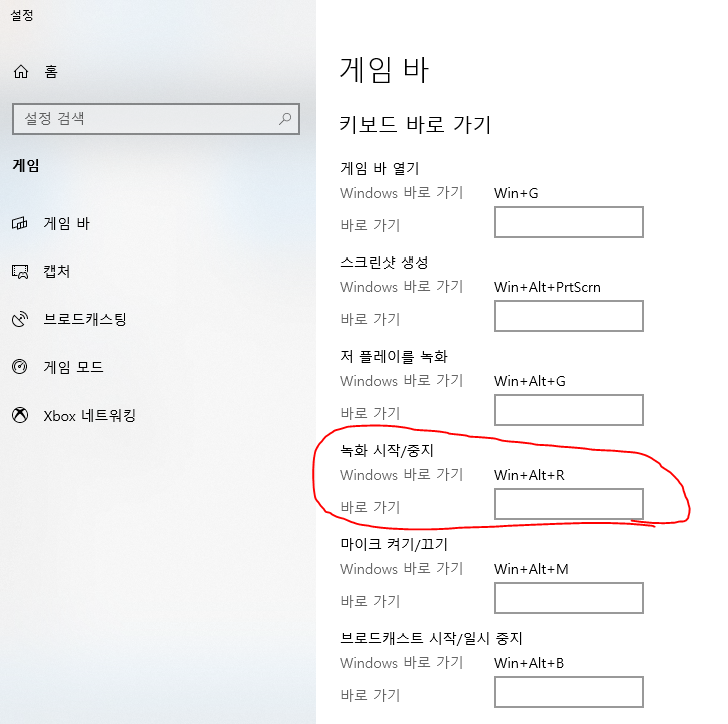Image resolution: width=728 pixels, height=724 pixels.
Task: Select the Win+Alt+B shortcut text
Action: tap(529, 663)
